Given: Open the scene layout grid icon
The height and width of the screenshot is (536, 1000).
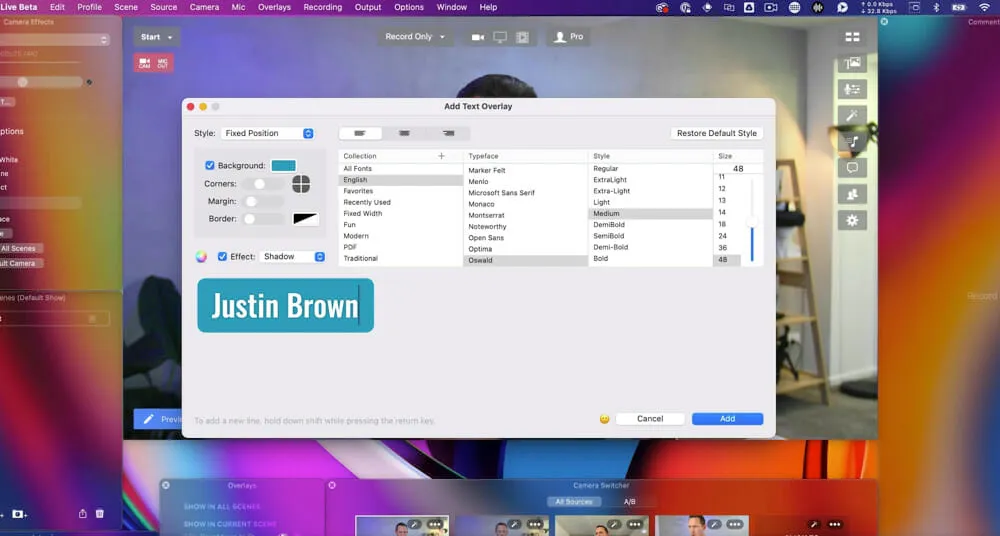Looking at the screenshot, I should tap(852, 37).
